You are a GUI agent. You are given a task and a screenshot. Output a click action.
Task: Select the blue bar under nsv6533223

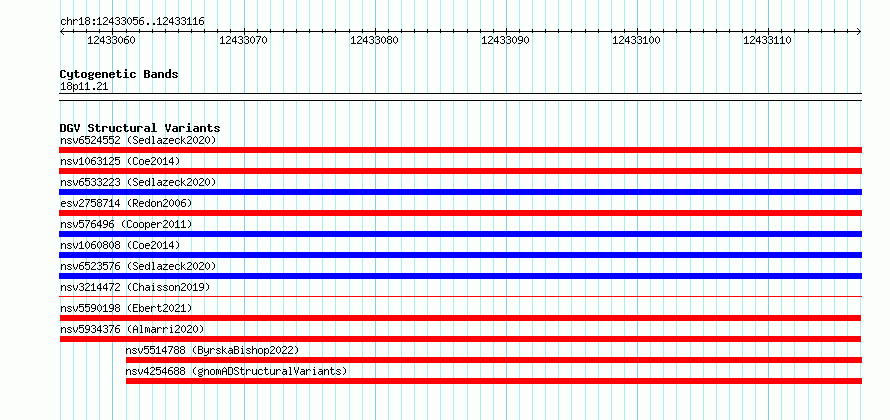click(460, 192)
